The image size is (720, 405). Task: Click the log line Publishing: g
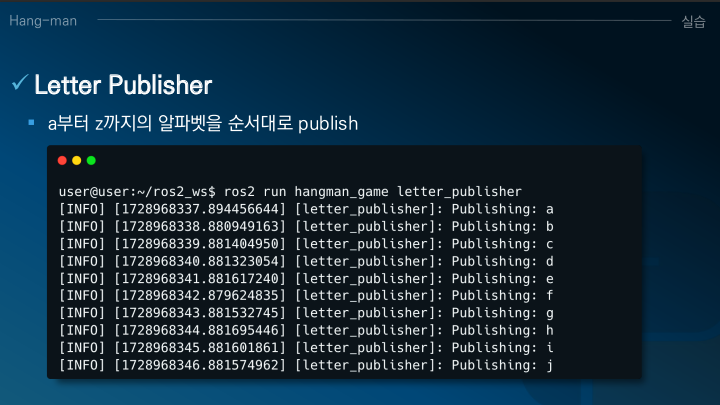click(x=306, y=313)
